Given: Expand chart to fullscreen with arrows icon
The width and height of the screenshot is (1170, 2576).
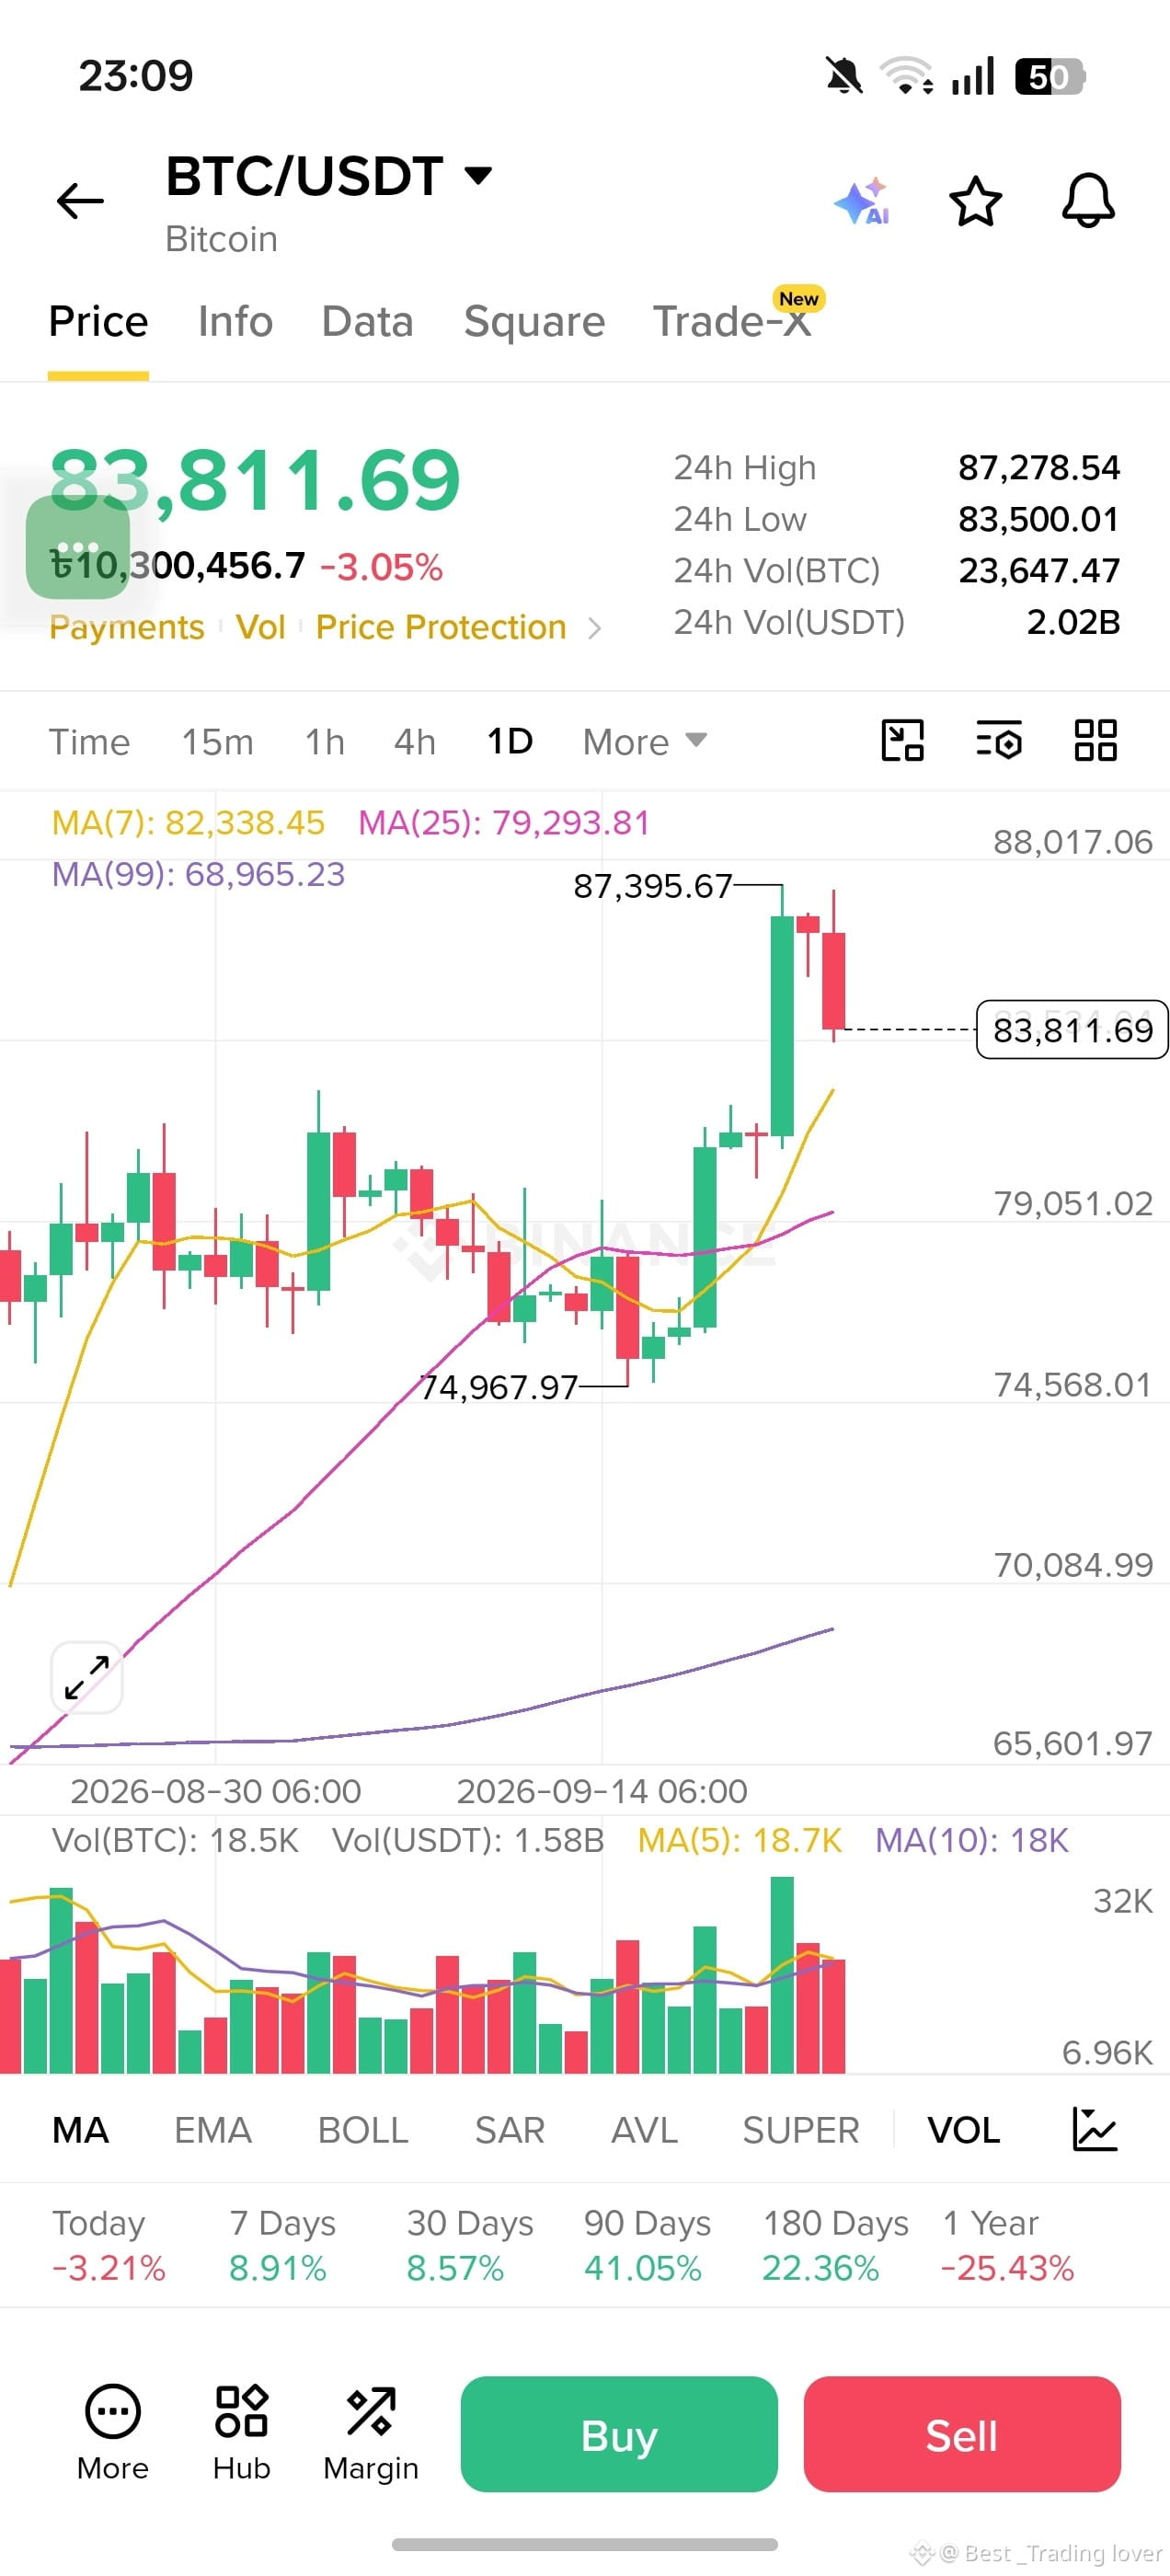Looking at the screenshot, I should coord(87,1677).
